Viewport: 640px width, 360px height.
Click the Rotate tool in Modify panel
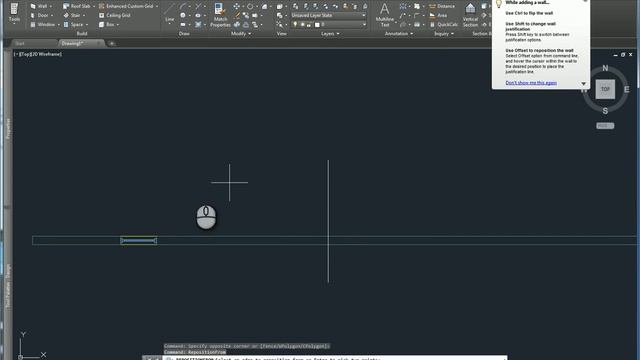coord(250,6)
